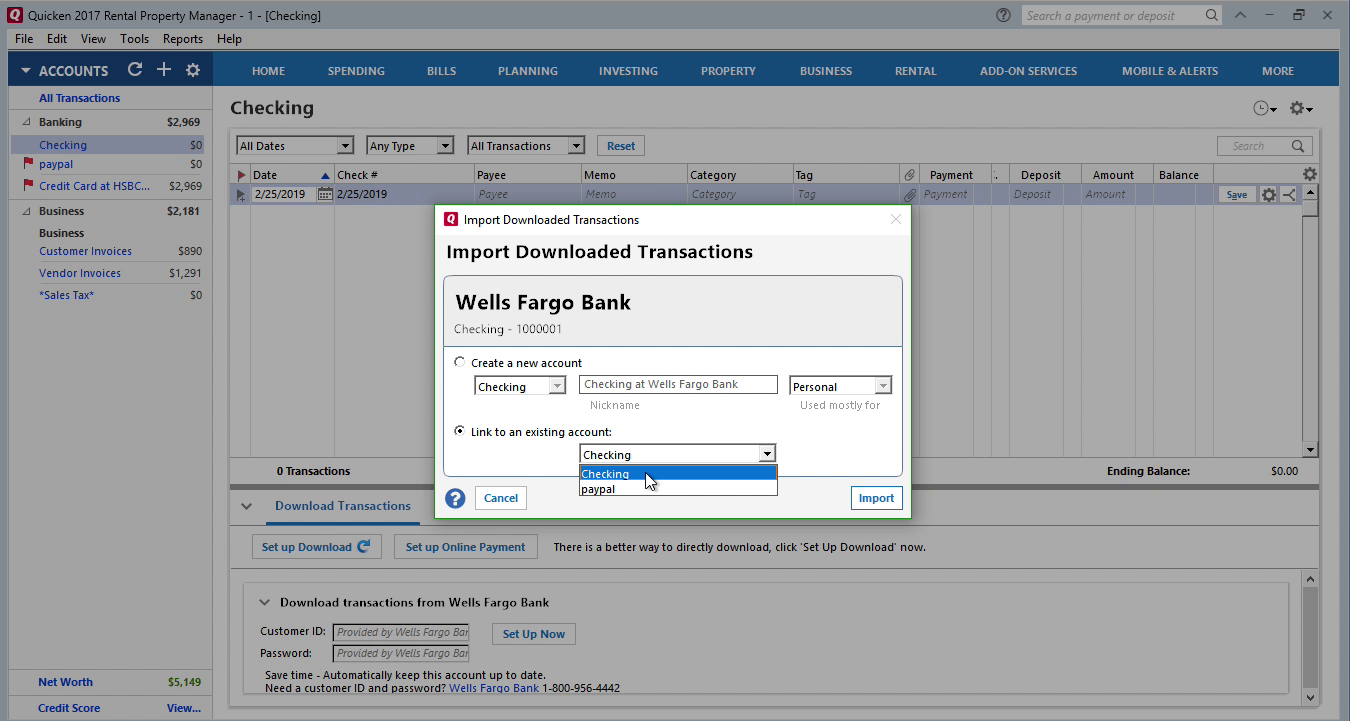The width and height of the screenshot is (1350, 721).
Task: Click the register column settings gear
Action: click(x=1309, y=174)
